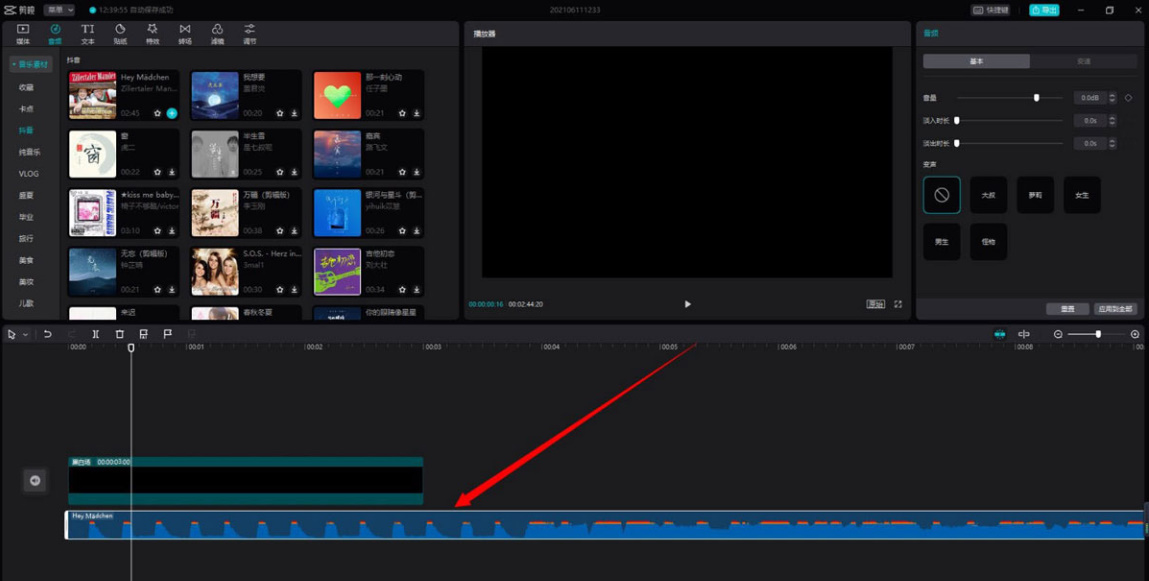Viewport: 1149px width, 581px height.
Task: Expand the menu dropdown beside the app logo
Action: coord(59,10)
